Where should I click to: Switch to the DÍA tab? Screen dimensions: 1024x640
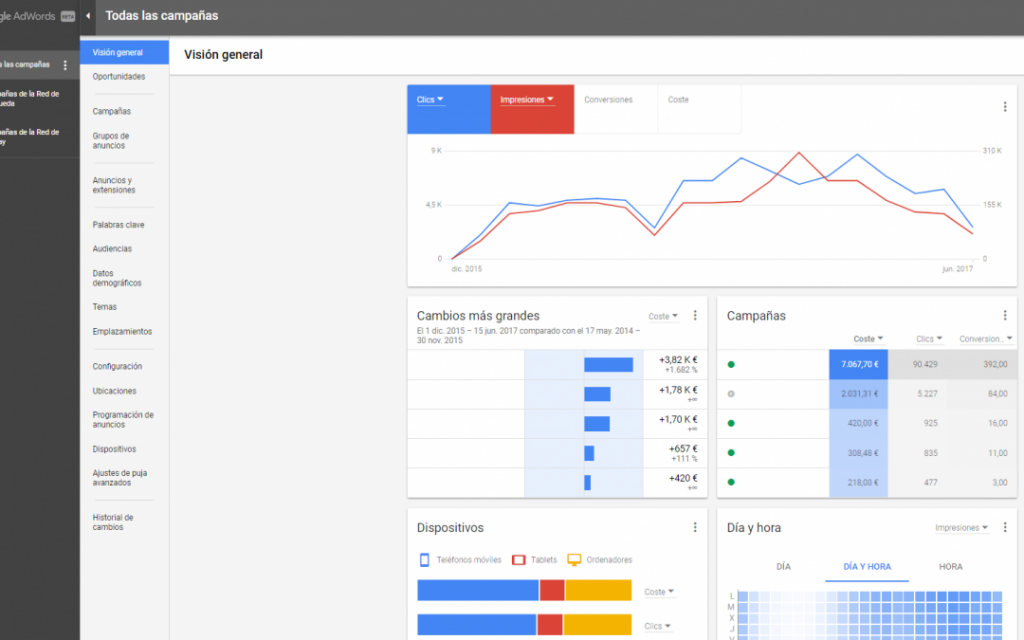click(x=783, y=566)
